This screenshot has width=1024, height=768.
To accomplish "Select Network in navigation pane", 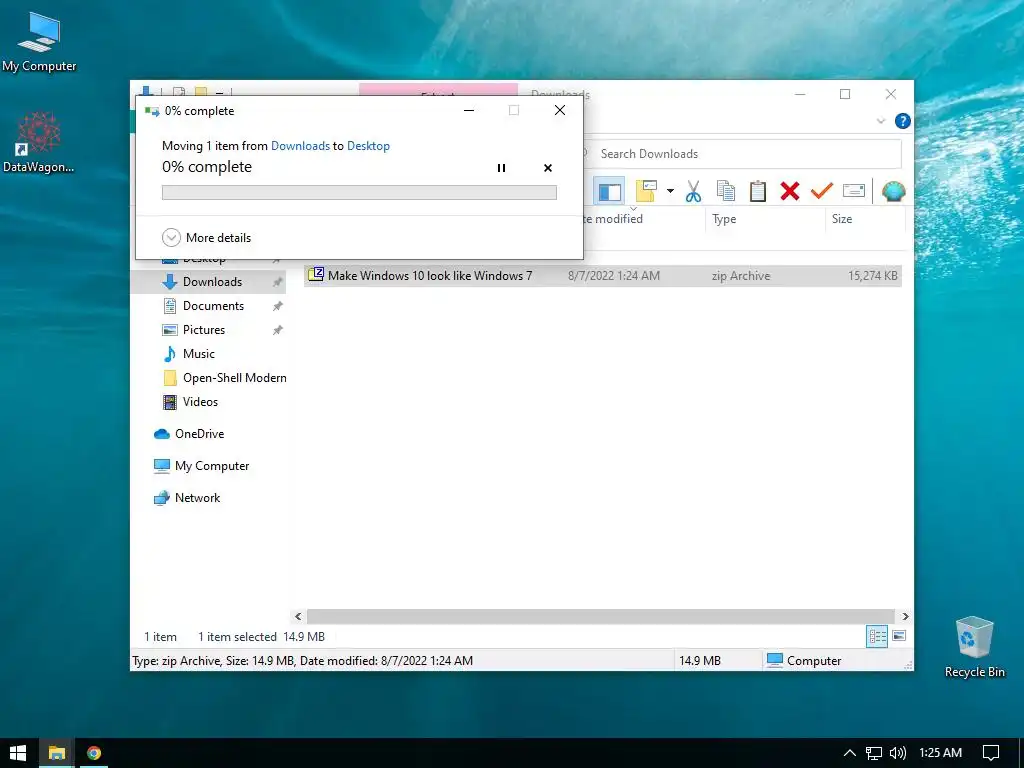I will click(197, 498).
